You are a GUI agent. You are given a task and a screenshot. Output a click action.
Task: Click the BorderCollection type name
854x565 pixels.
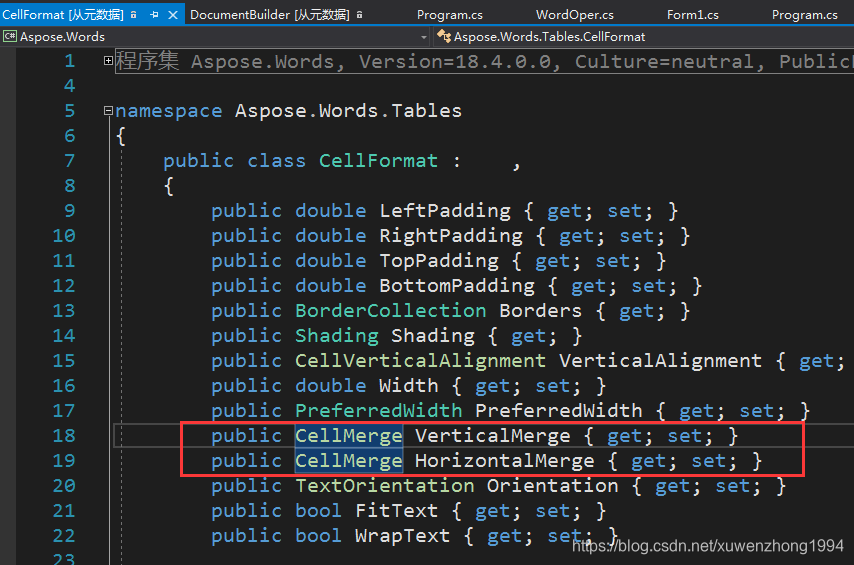(x=391, y=311)
